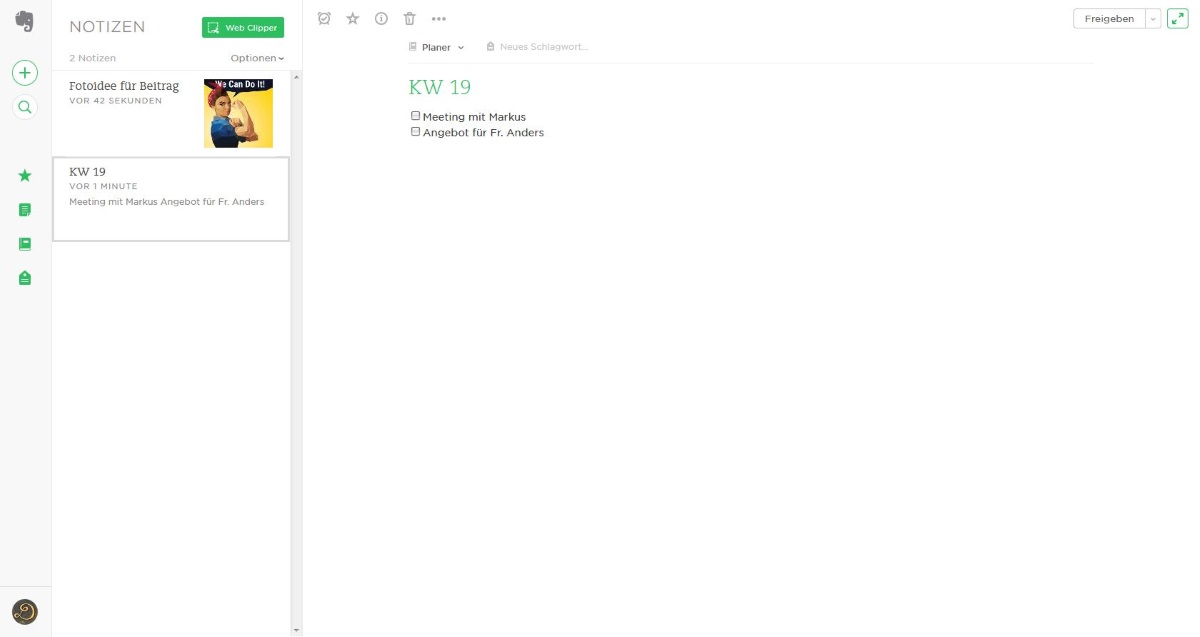Click the 2 Notizen count label
The height and width of the screenshot is (637, 1200).
click(92, 58)
